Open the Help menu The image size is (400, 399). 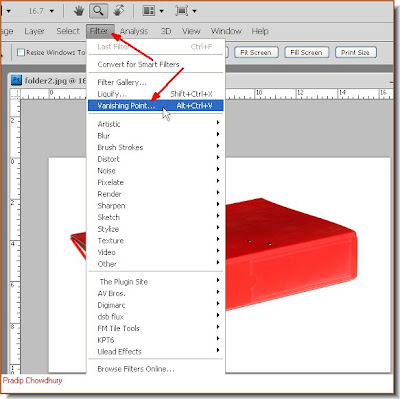pyautogui.click(x=260, y=31)
